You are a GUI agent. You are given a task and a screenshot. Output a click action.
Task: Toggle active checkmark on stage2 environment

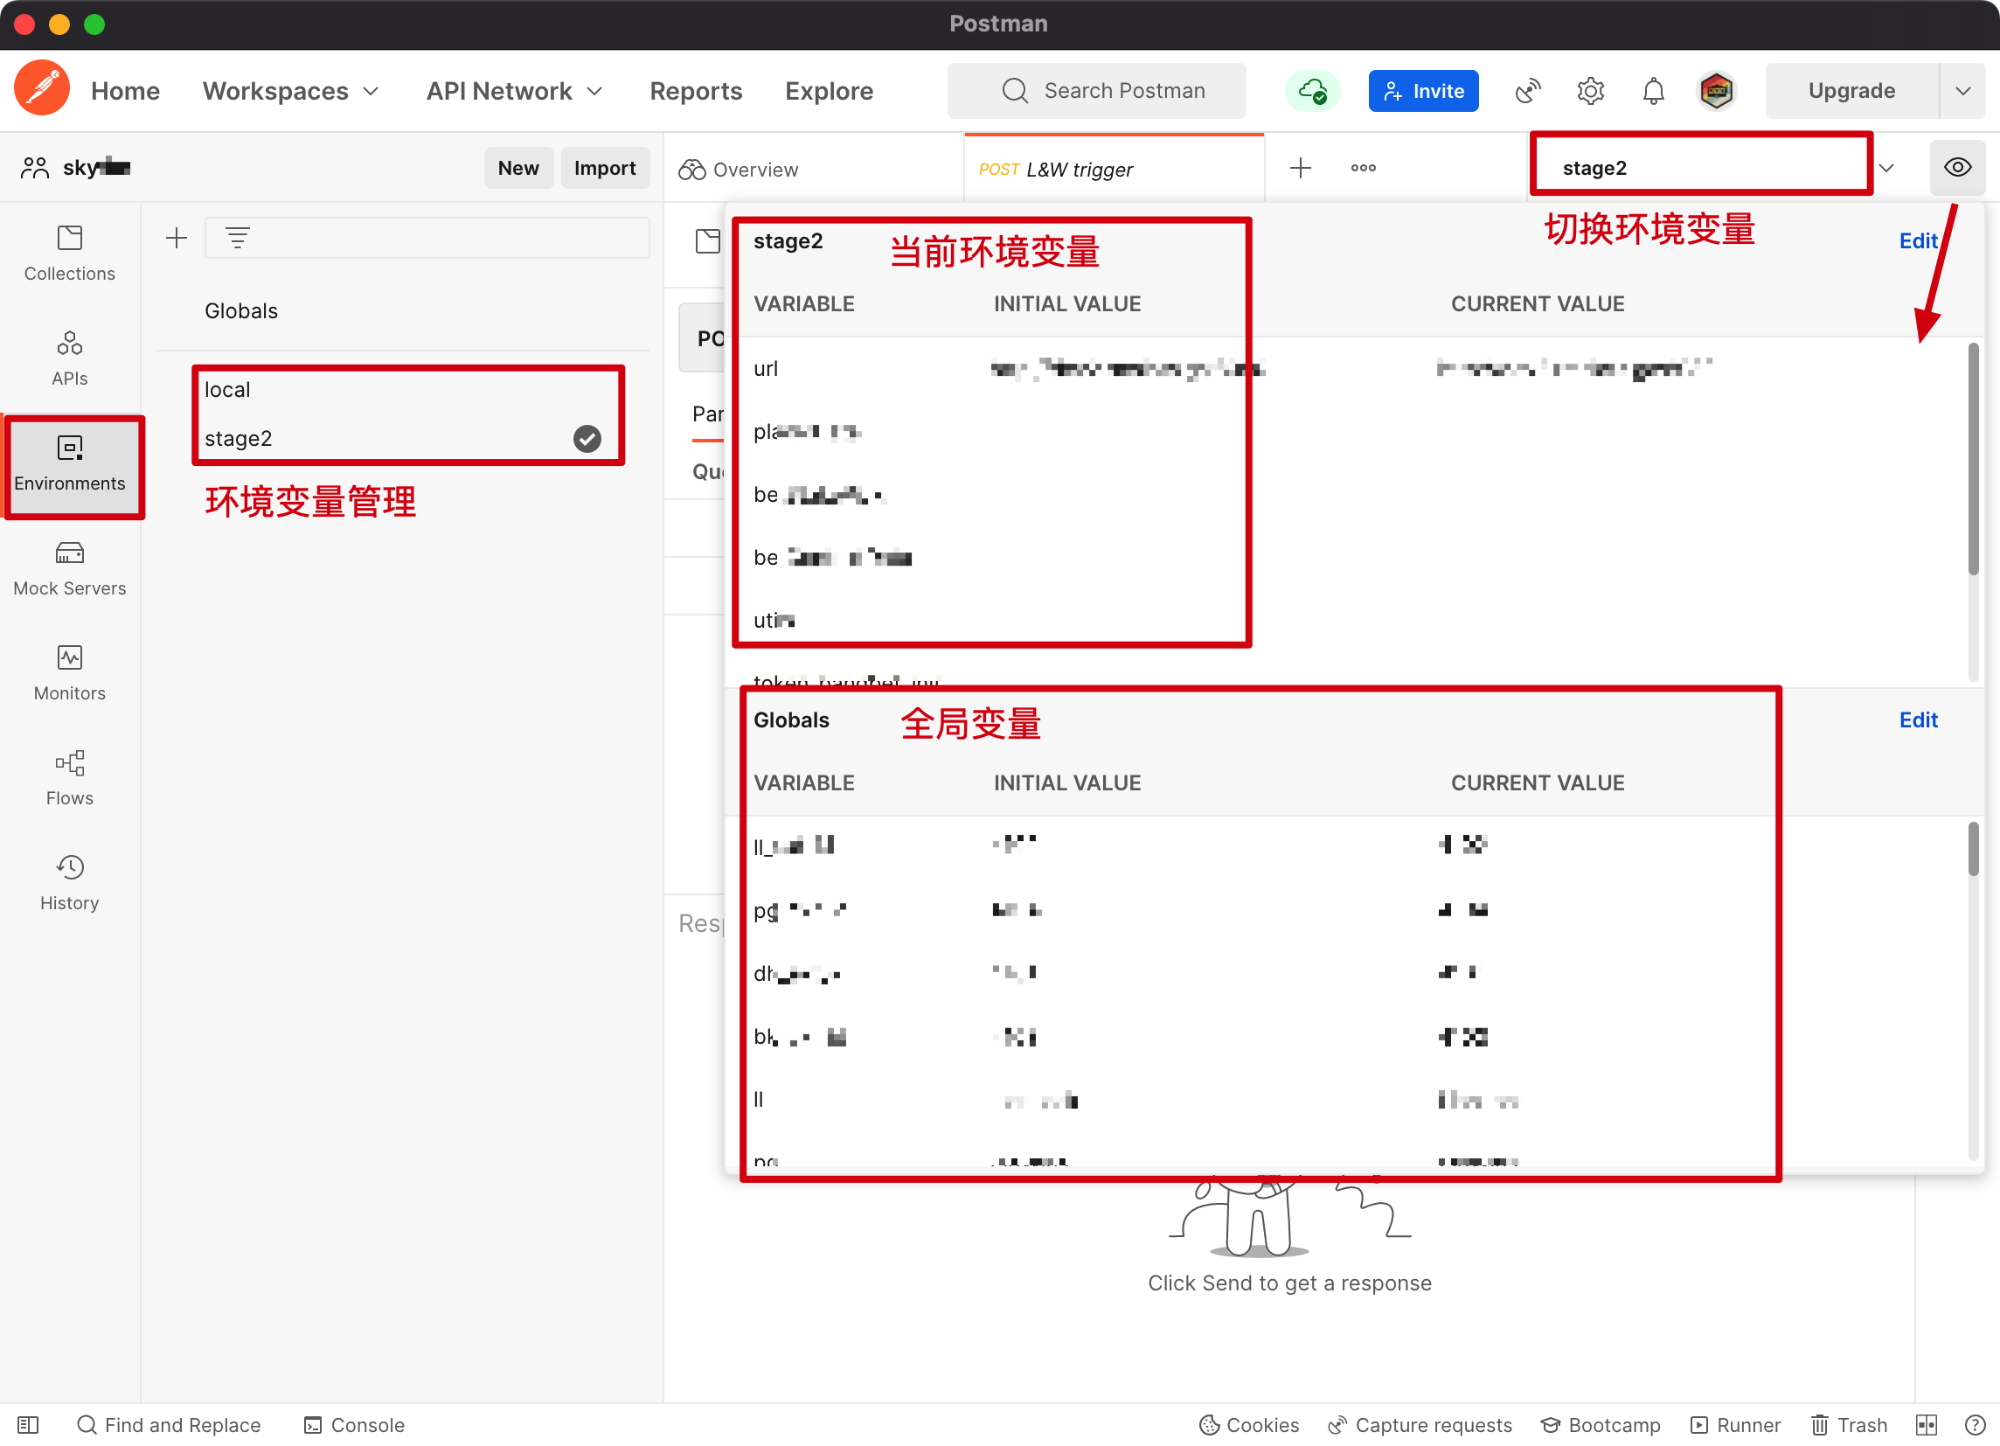point(587,439)
